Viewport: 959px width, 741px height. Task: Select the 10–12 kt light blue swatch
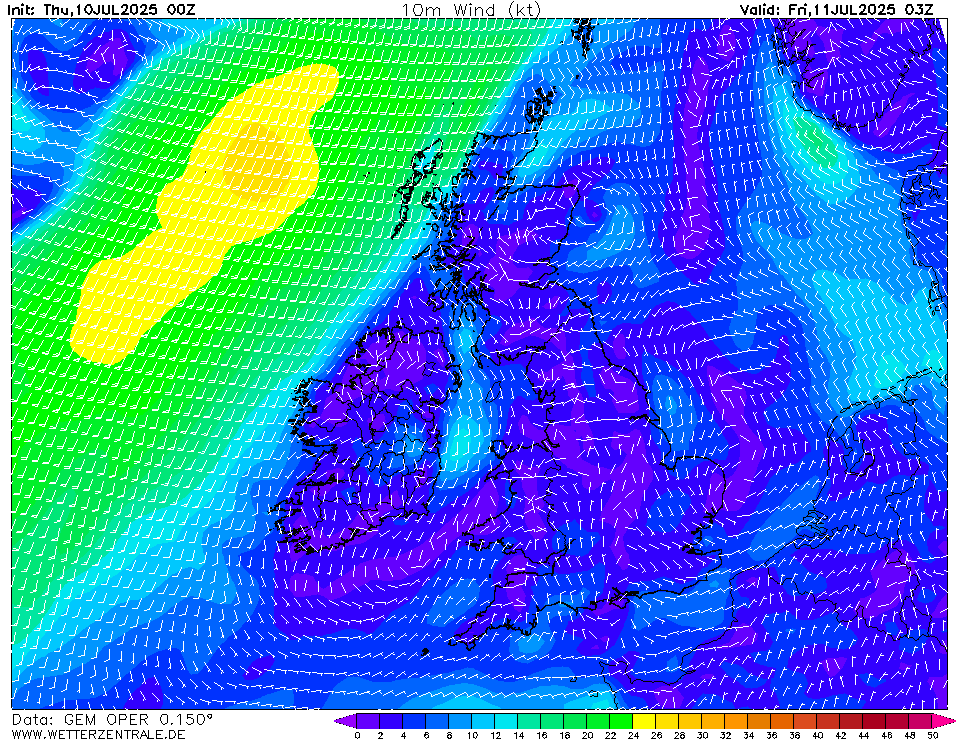click(x=483, y=721)
